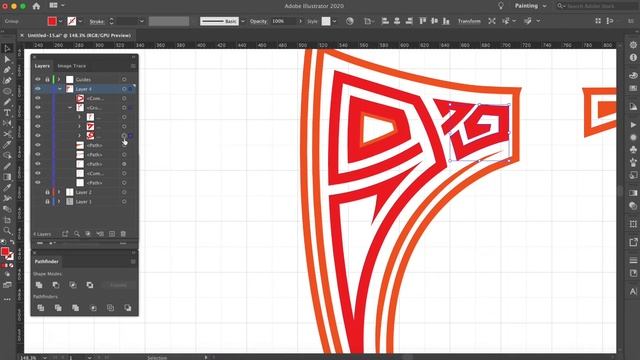This screenshot has width=640, height=360.
Task: Open the Transform link in control bar
Action: [x=469, y=21]
